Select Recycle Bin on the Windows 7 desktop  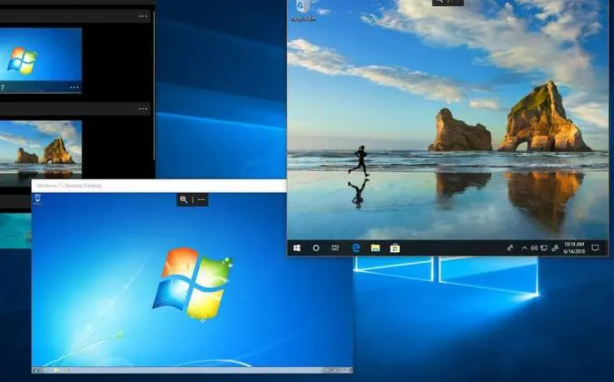click(38, 199)
